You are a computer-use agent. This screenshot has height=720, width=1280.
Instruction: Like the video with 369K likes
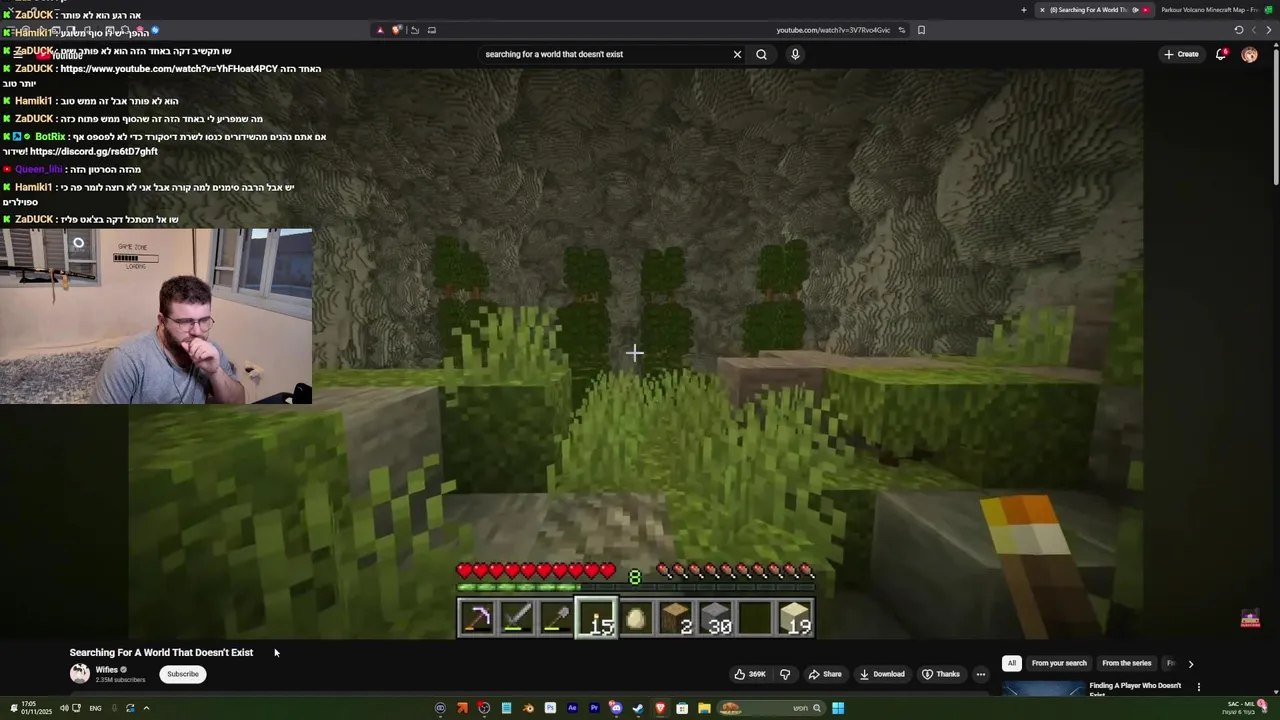point(750,674)
